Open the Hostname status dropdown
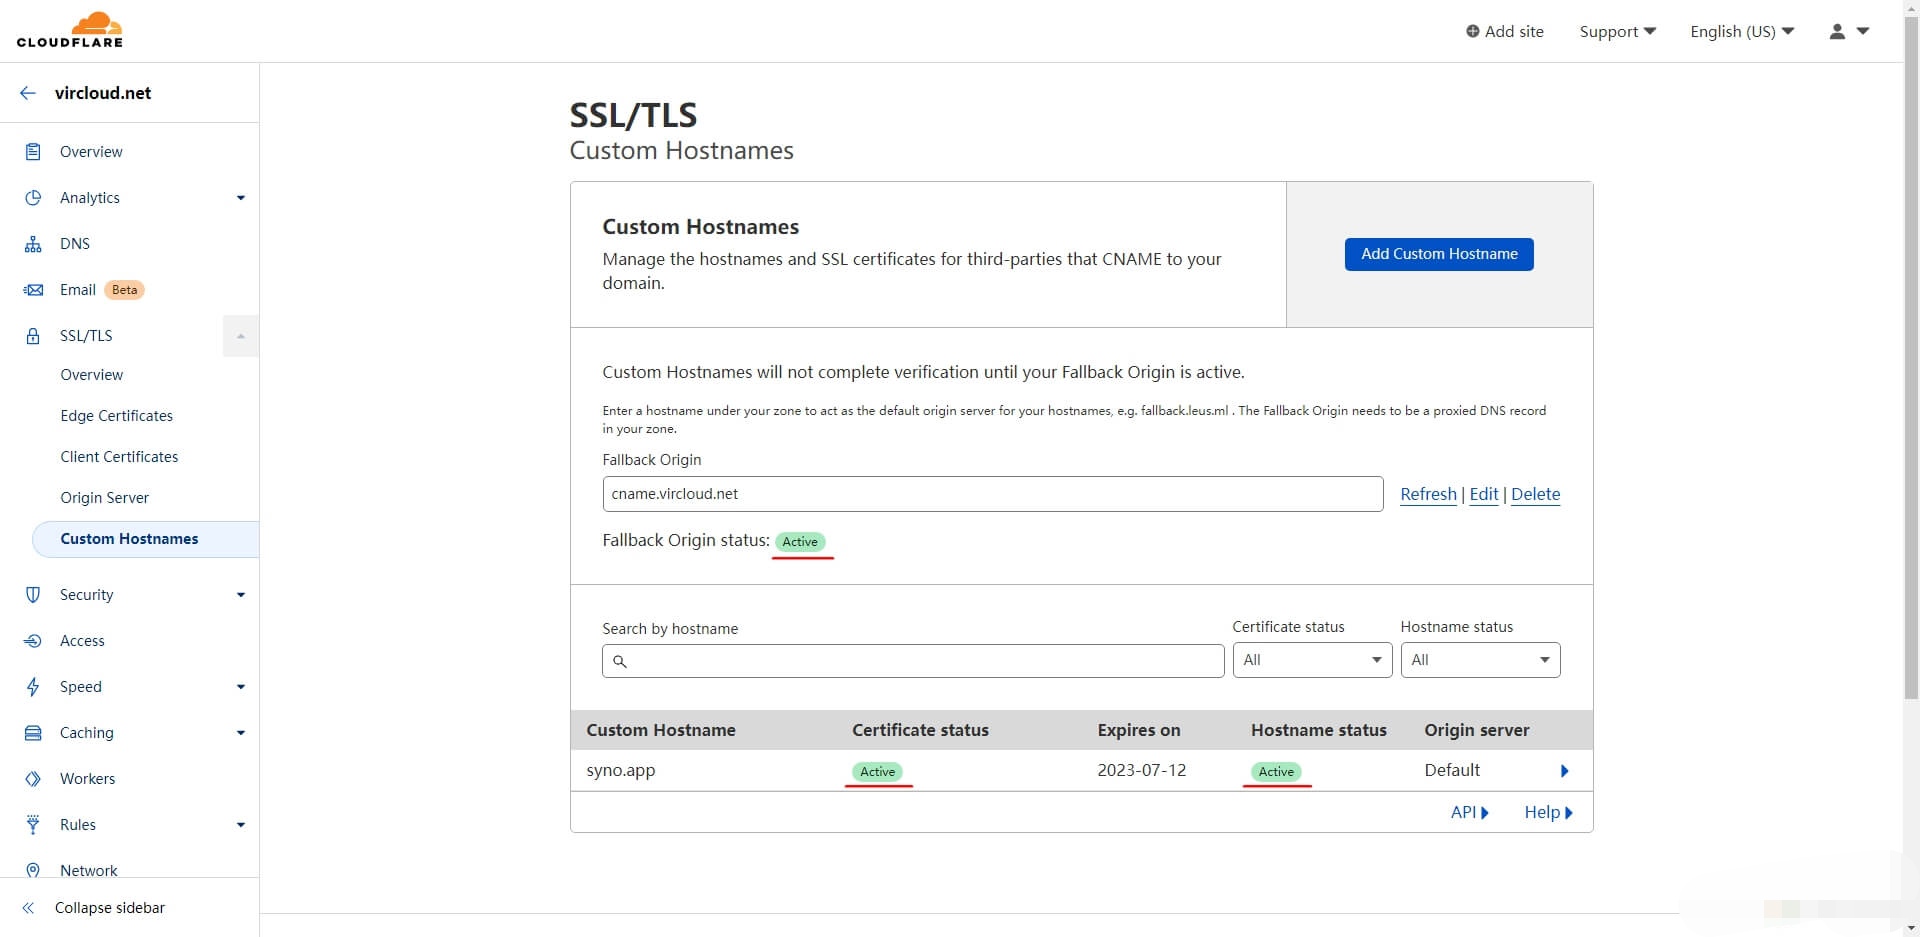 (x=1479, y=660)
